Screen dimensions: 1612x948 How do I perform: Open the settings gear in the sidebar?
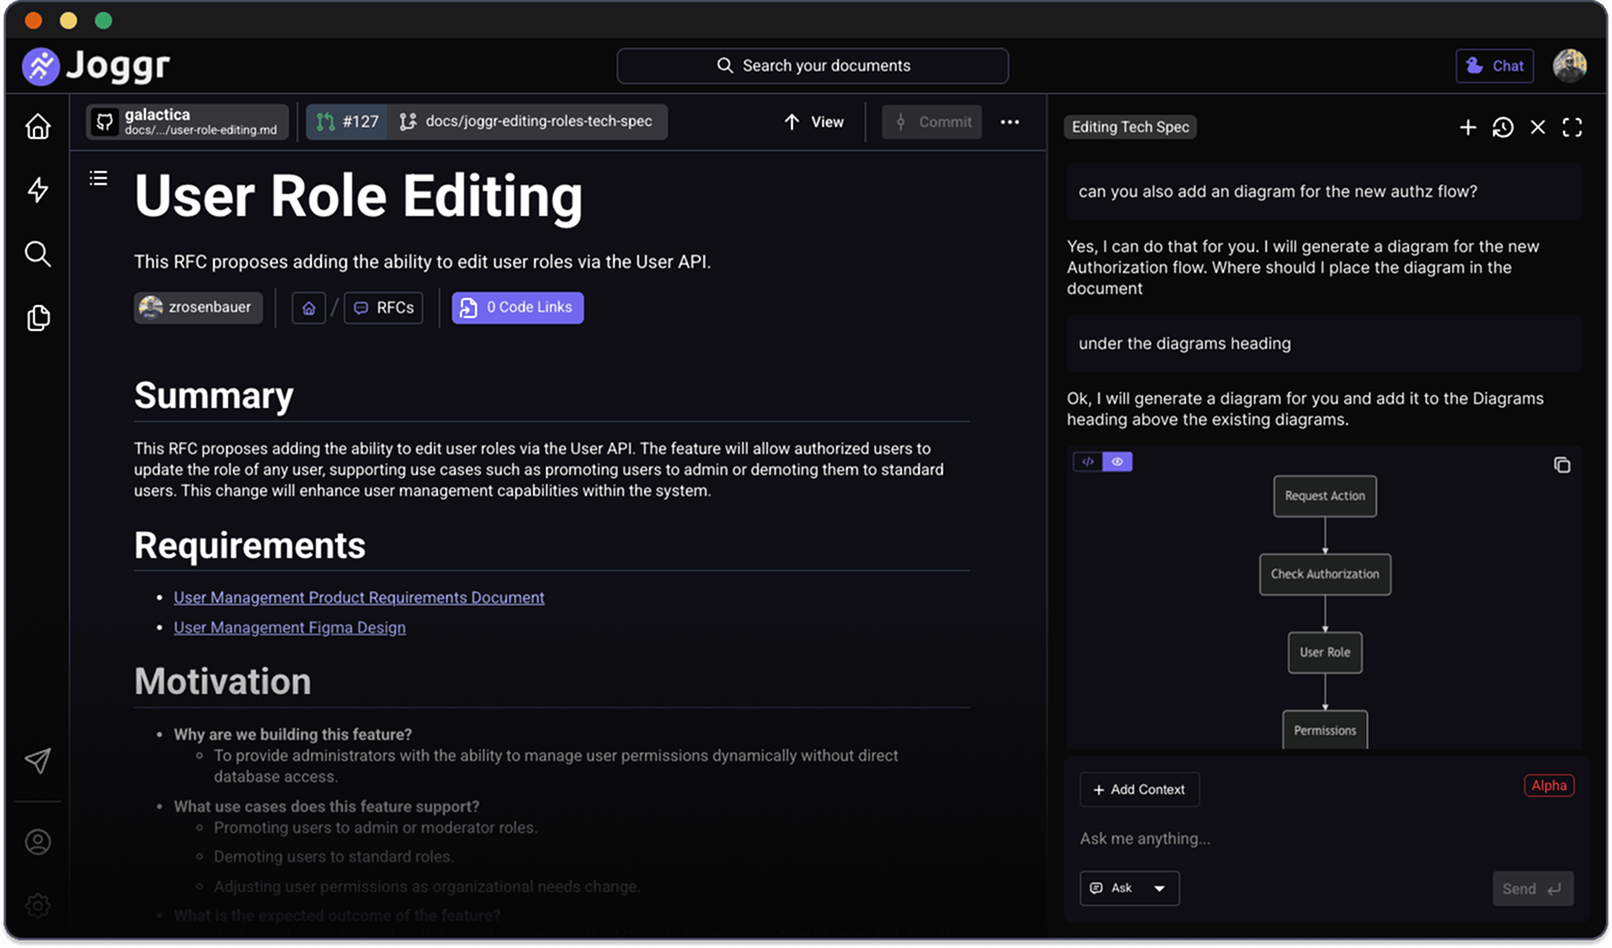[38, 906]
